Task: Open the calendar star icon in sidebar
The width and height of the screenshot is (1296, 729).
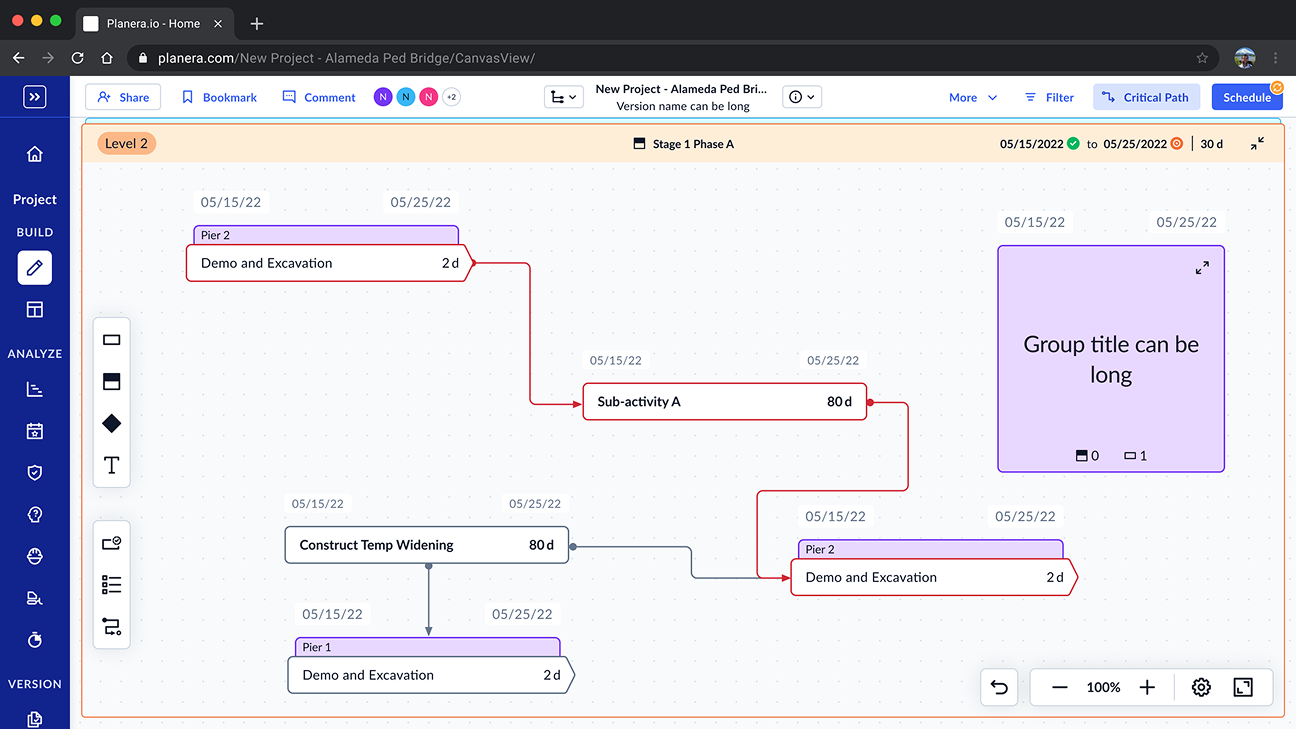Action: 35,432
